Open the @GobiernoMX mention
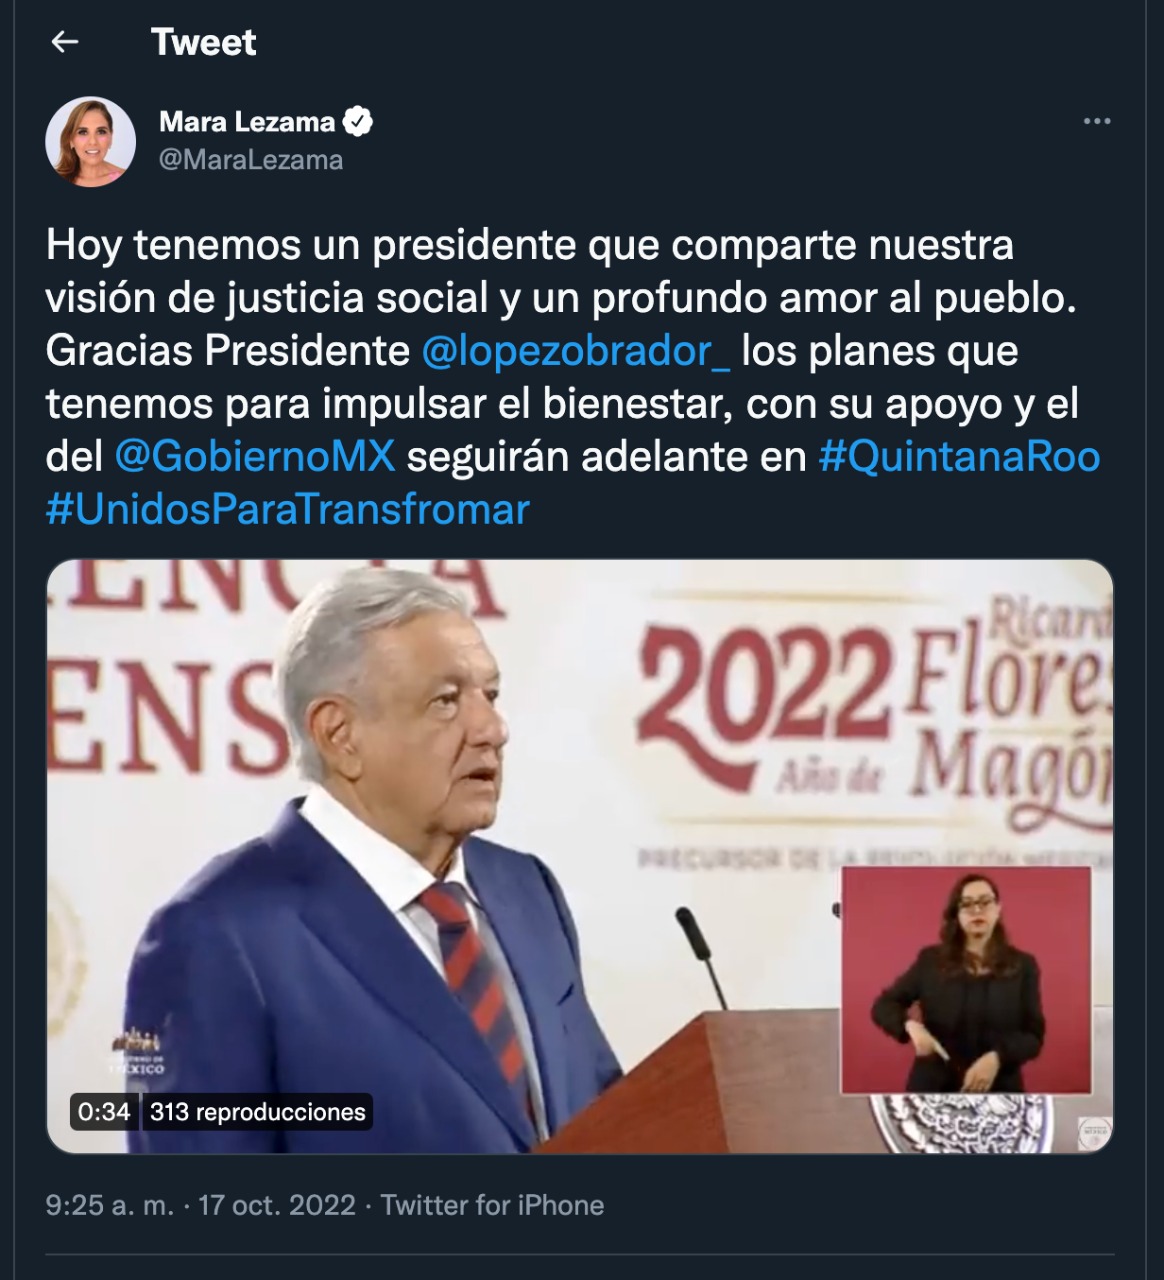 [x=255, y=456]
